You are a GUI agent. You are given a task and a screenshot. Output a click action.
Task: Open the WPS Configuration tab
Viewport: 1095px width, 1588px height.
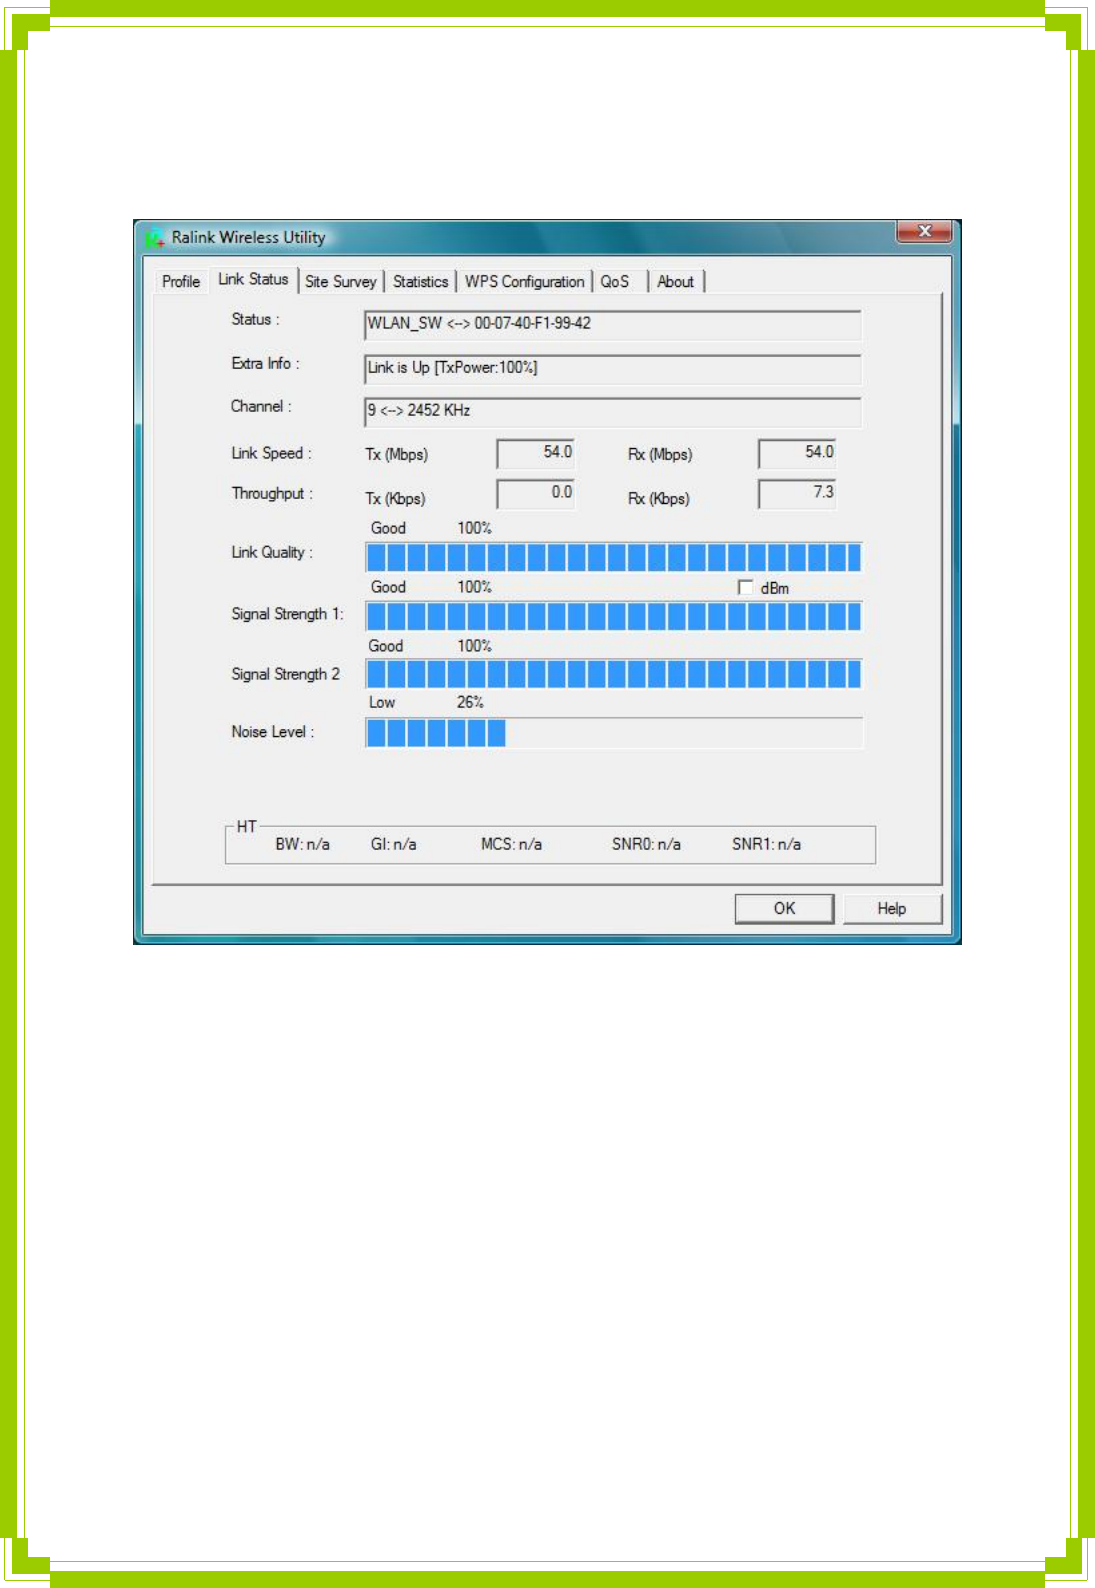(525, 282)
